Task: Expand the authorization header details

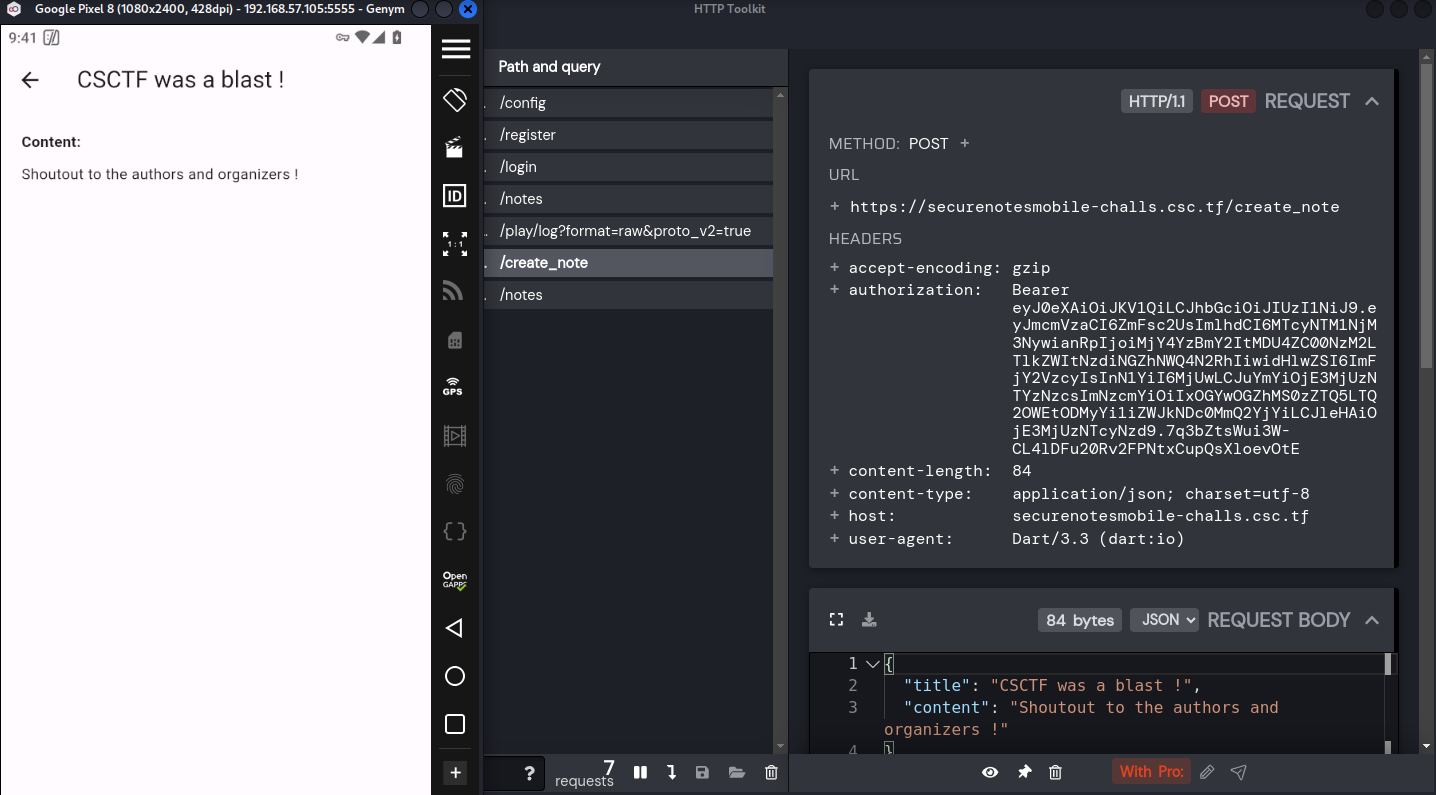Action: pos(835,290)
